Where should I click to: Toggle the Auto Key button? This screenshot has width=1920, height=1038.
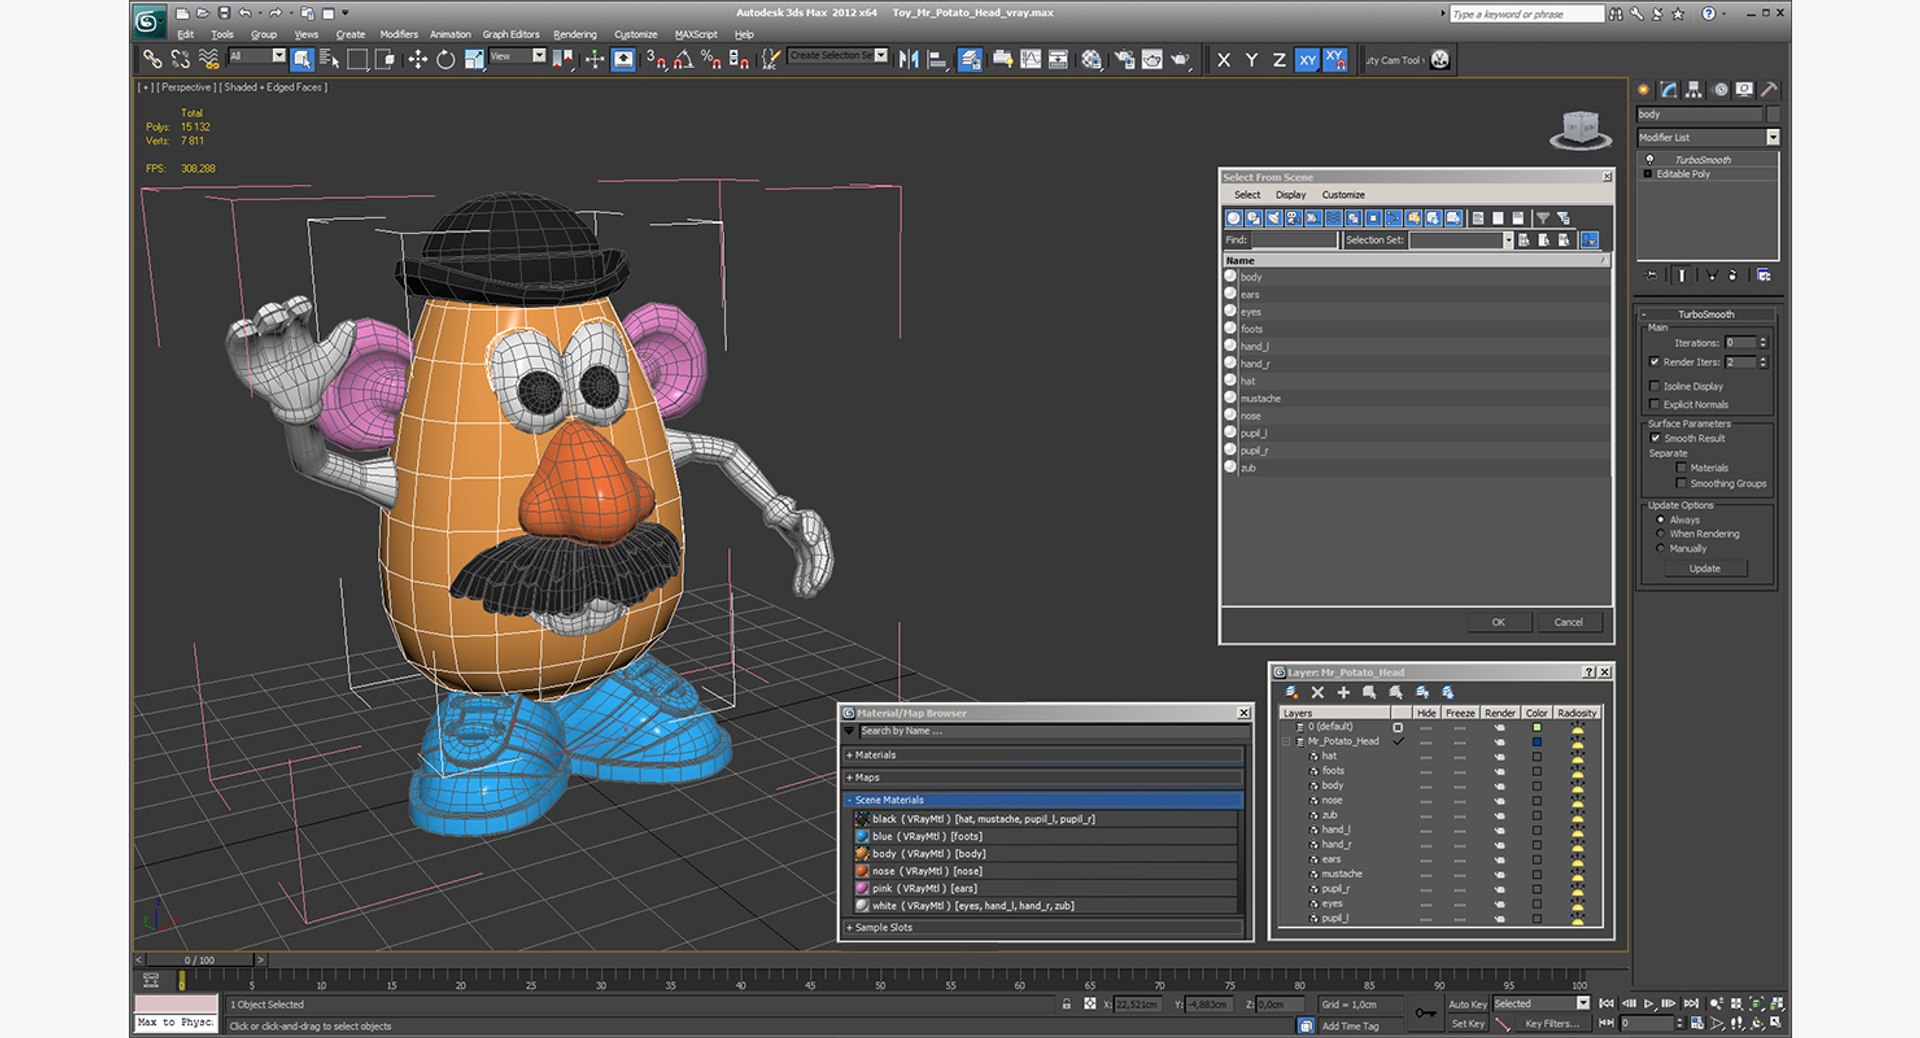pos(1467,1004)
